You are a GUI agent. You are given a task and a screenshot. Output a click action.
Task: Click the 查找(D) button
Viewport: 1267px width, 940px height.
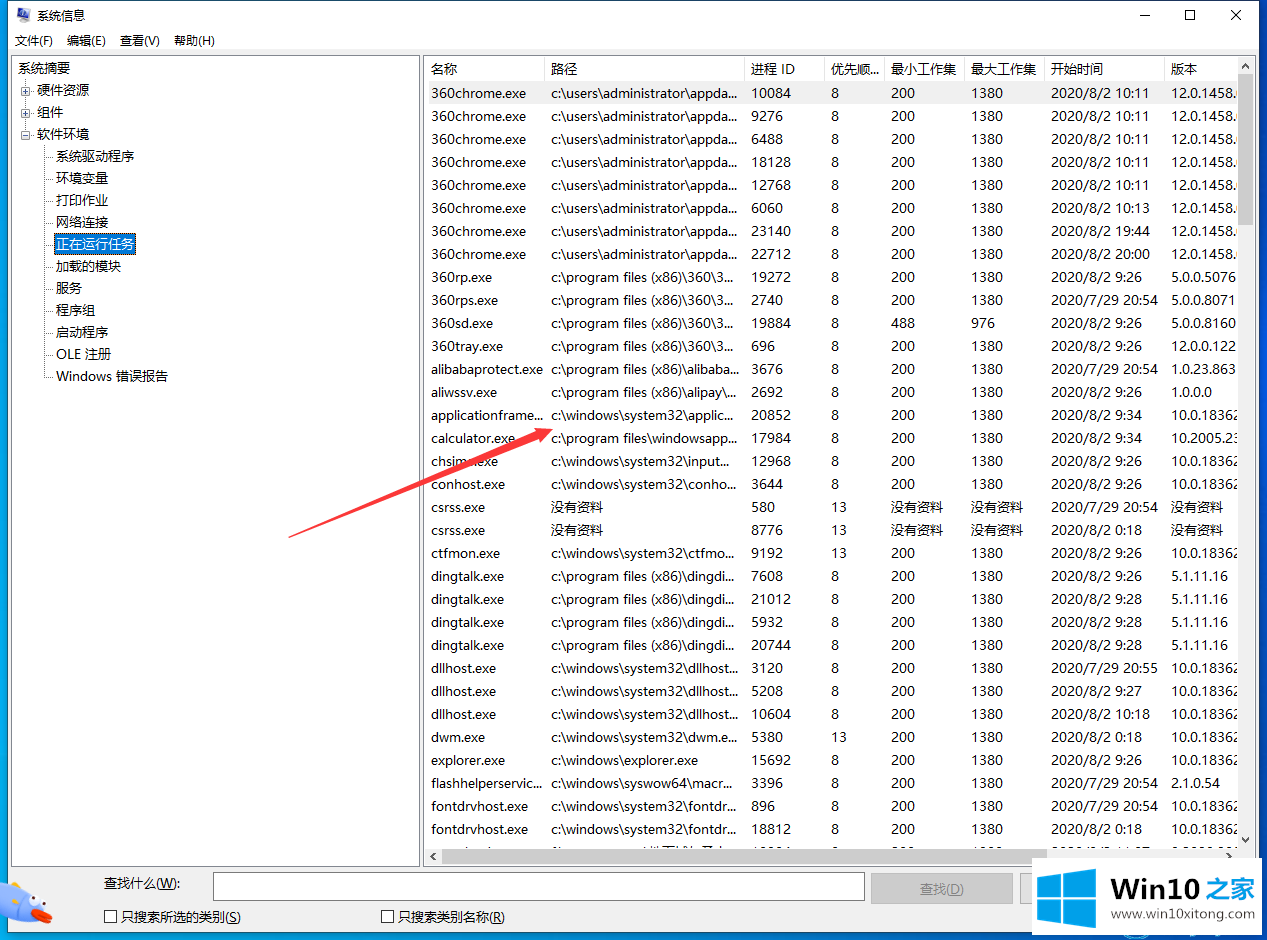coord(941,888)
